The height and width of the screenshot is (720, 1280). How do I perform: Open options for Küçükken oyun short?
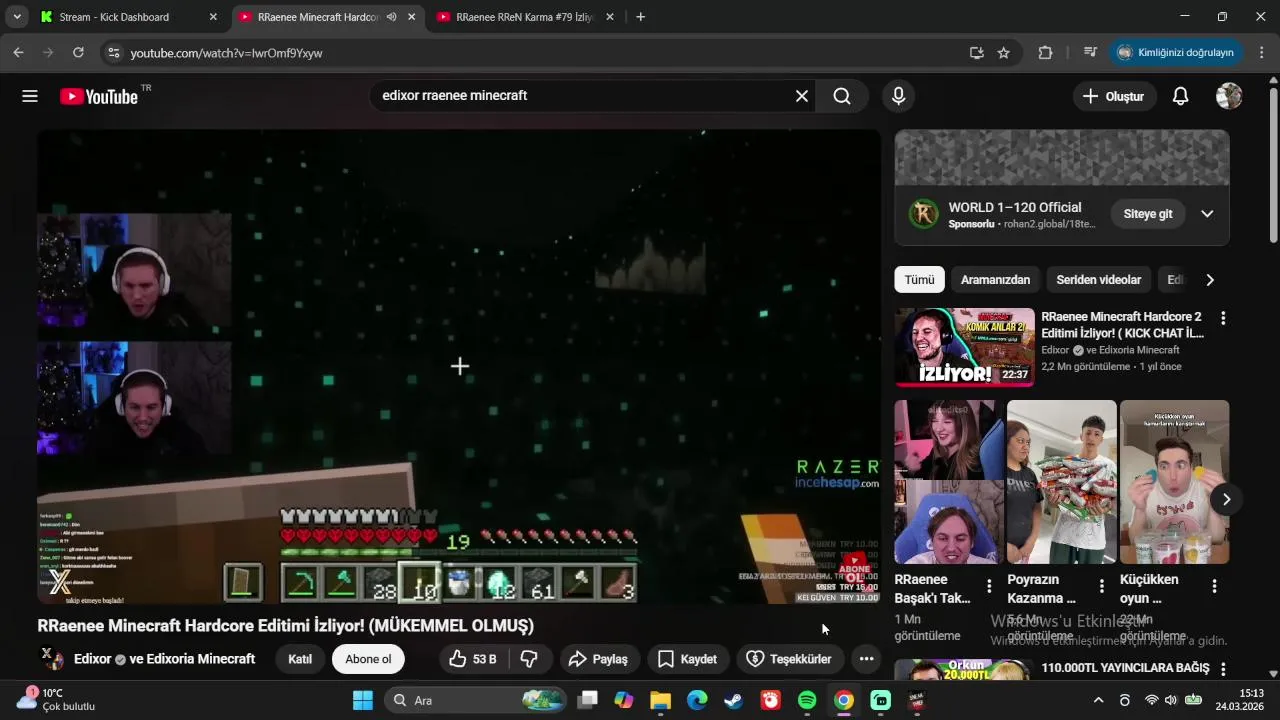1214,586
